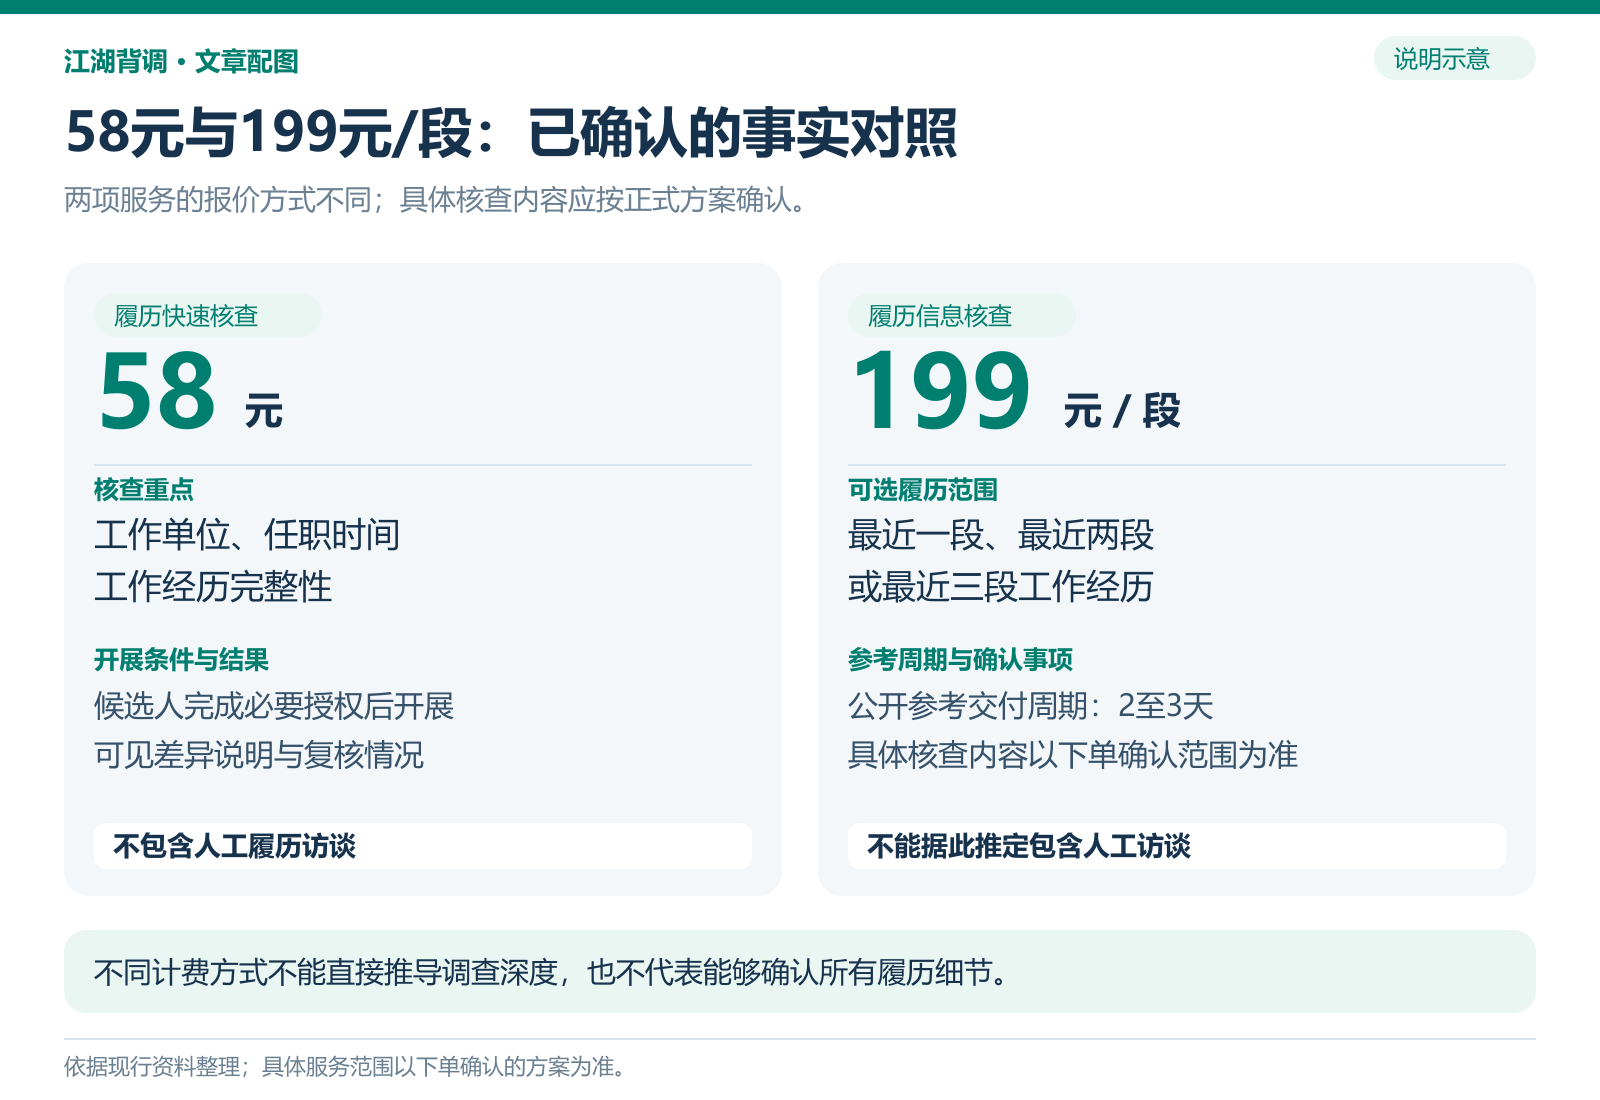Click the 不包含人工履历访谈 note box
This screenshot has height=1100, width=1600.
[x=423, y=846]
